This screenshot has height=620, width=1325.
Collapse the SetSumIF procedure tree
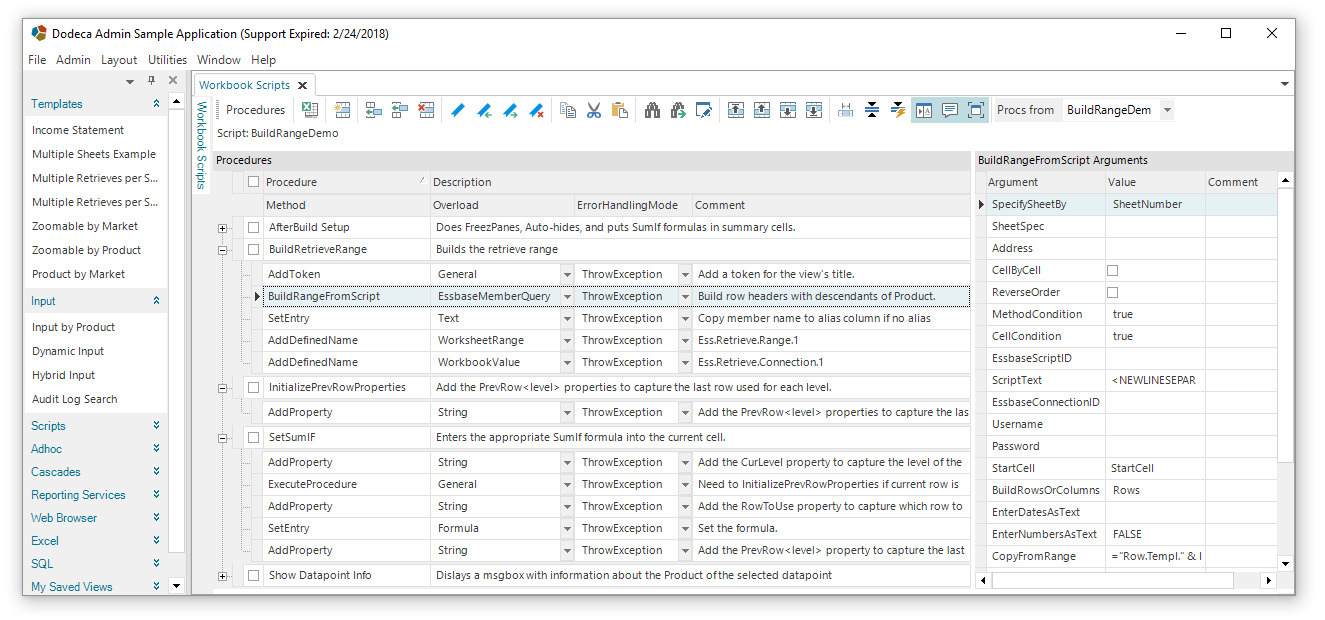click(x=222, y=438)
